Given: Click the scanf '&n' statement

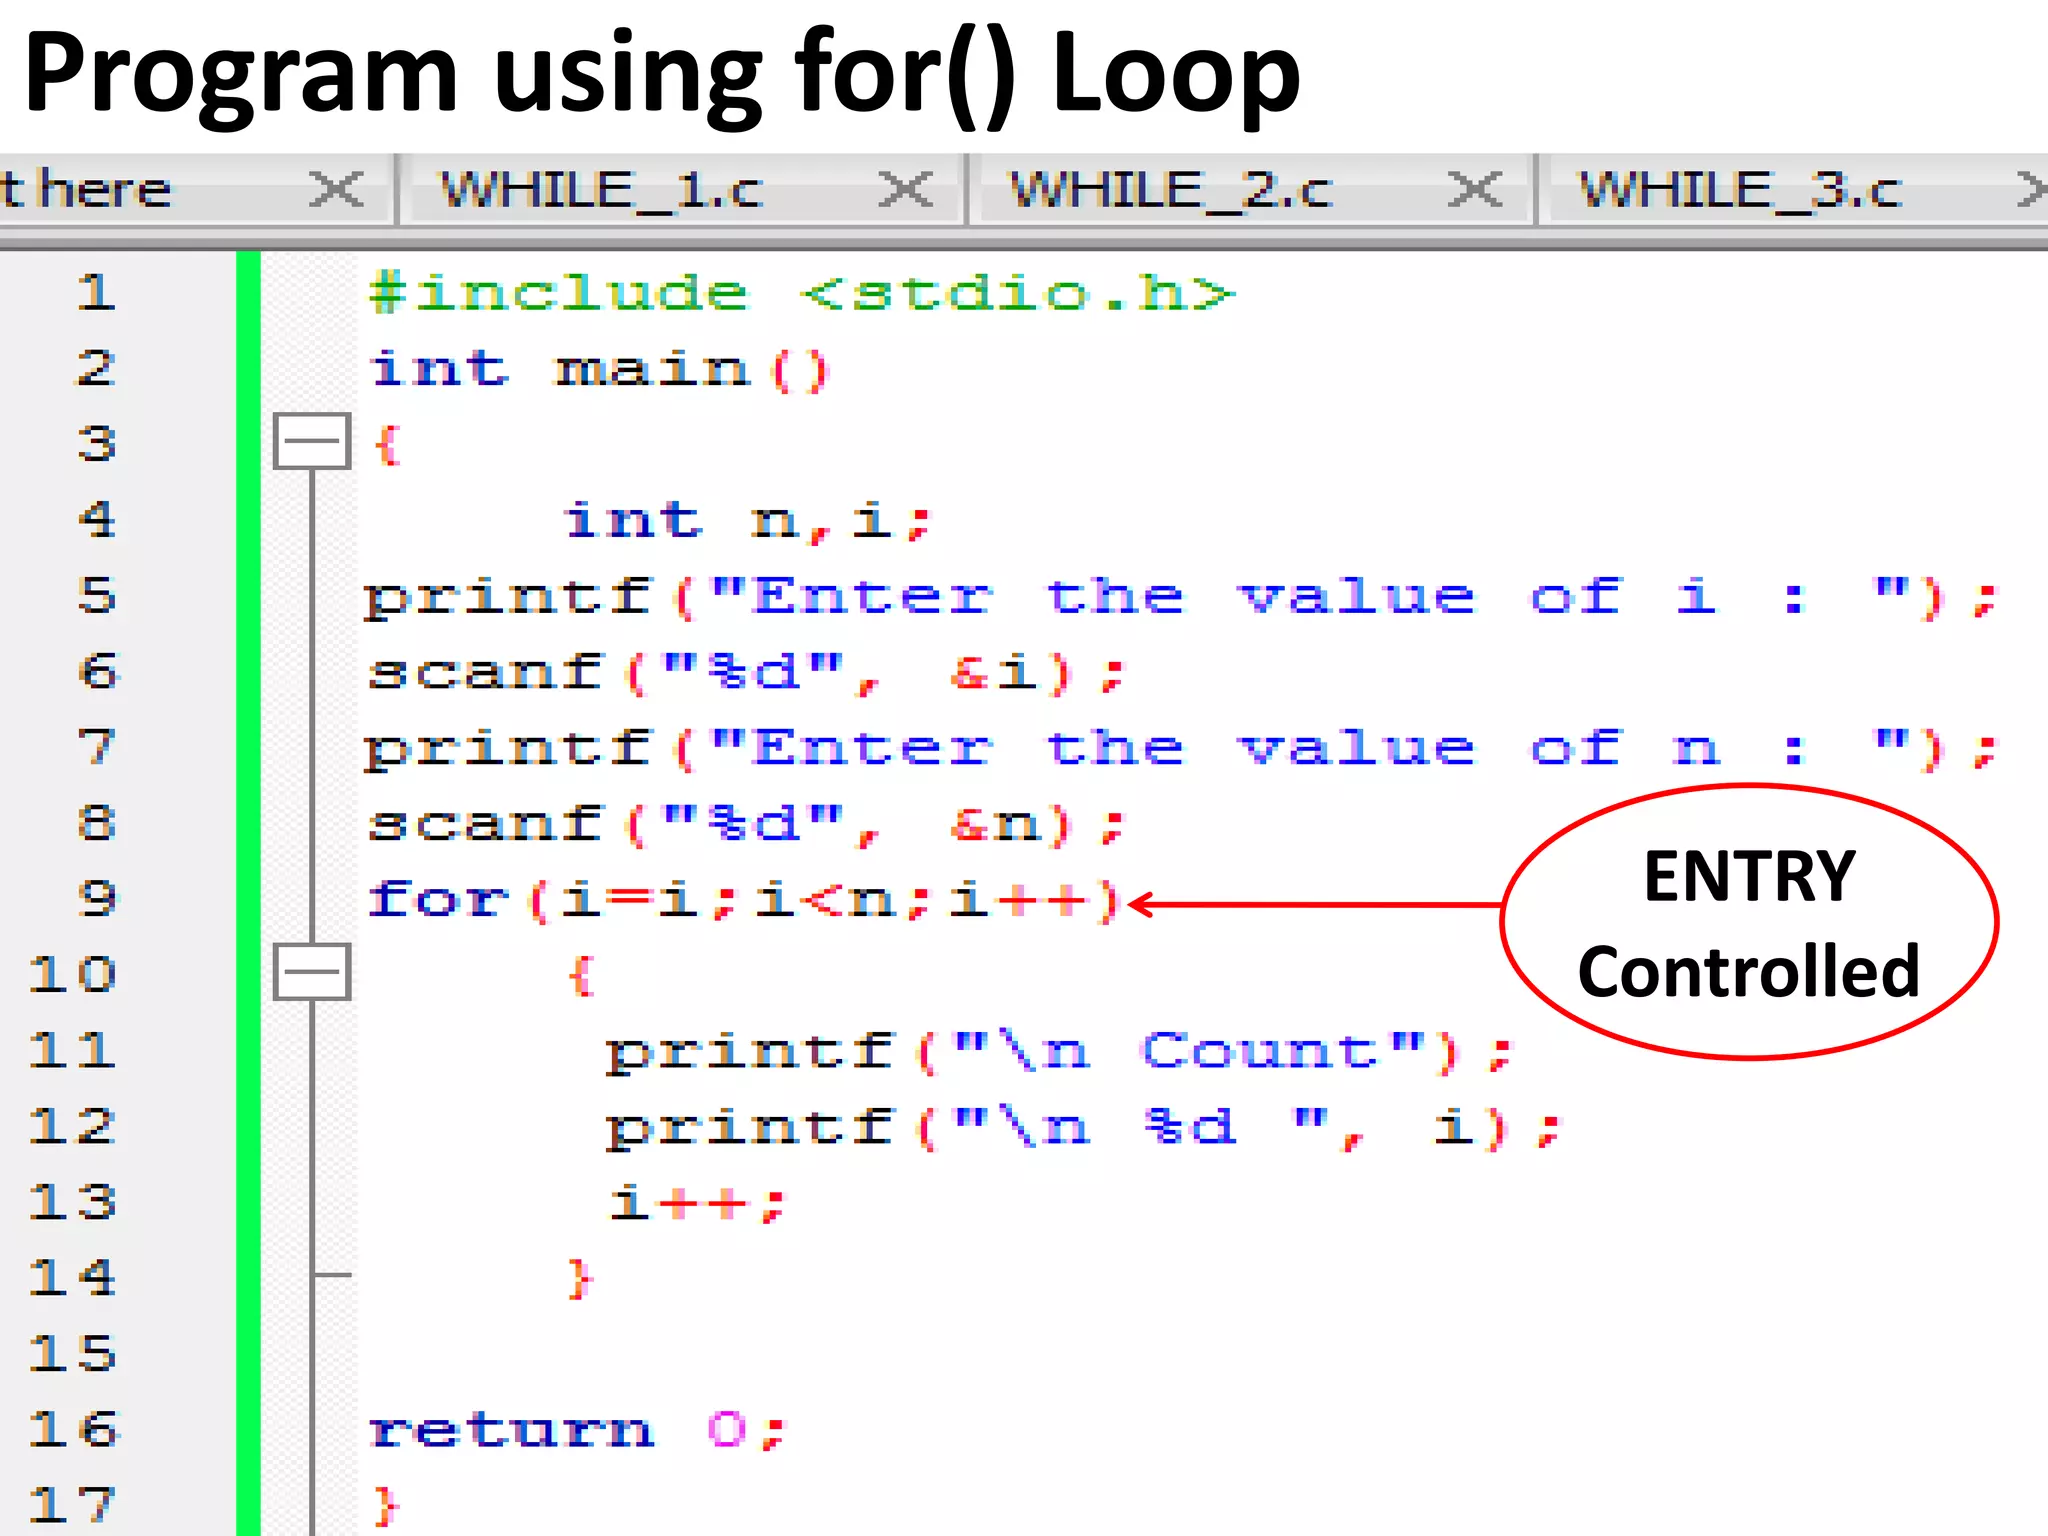Looking at the screenshot, I should coord(746,824).
